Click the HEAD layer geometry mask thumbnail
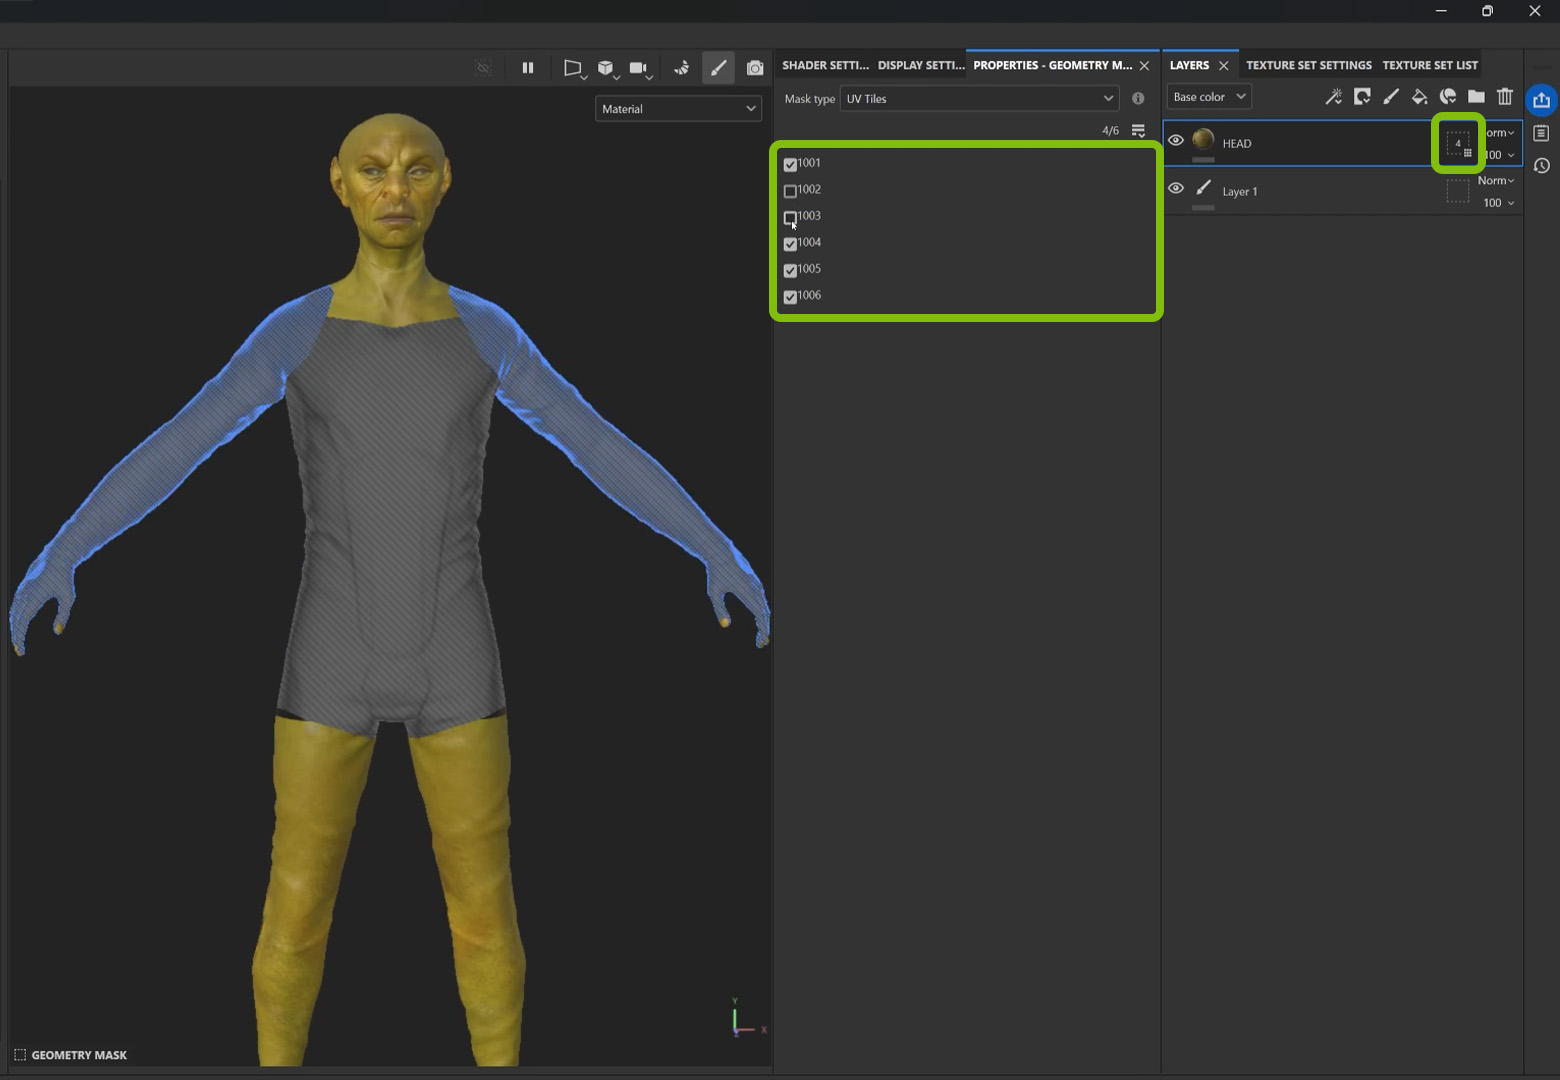 click(x=1458, y=144)
